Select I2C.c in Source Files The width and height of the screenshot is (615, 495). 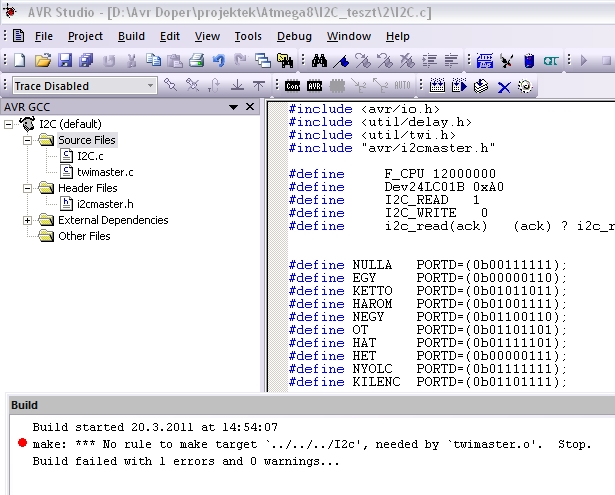[x=90, y=156]
